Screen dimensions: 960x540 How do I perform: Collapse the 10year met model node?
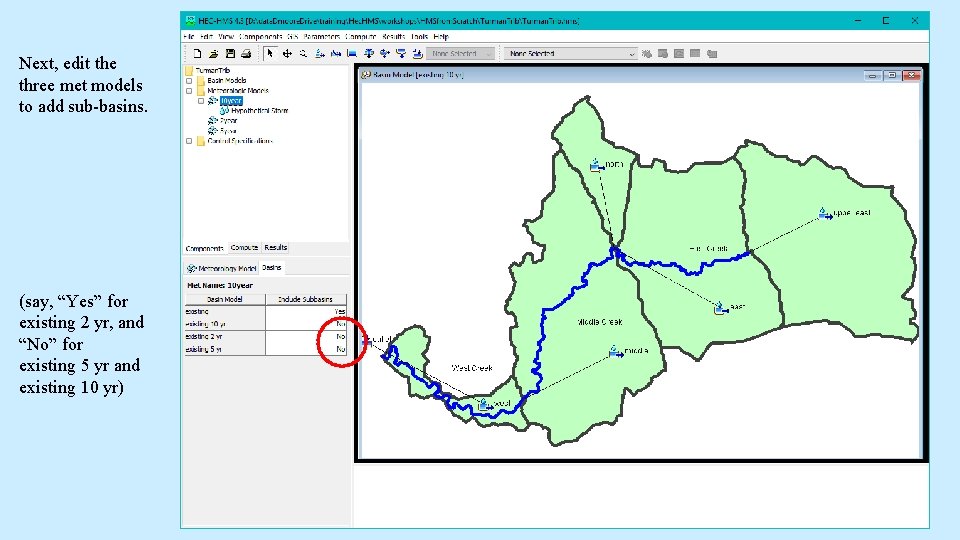coord(201,101)
